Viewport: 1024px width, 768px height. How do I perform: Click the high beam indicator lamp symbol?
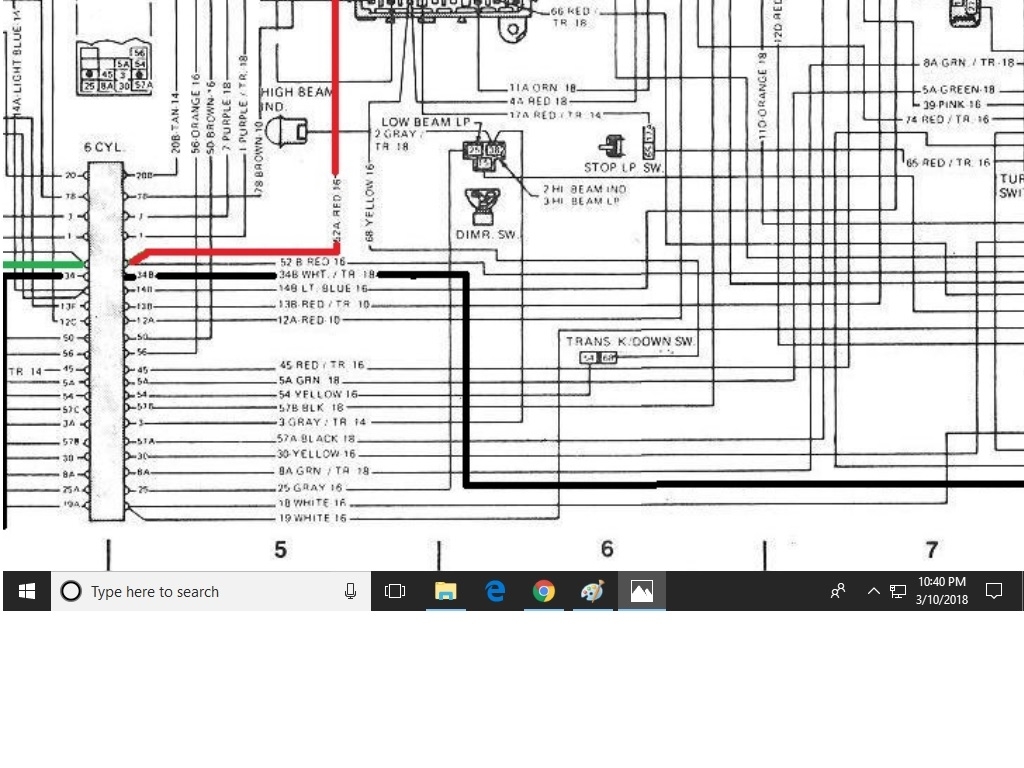(286, 132)
